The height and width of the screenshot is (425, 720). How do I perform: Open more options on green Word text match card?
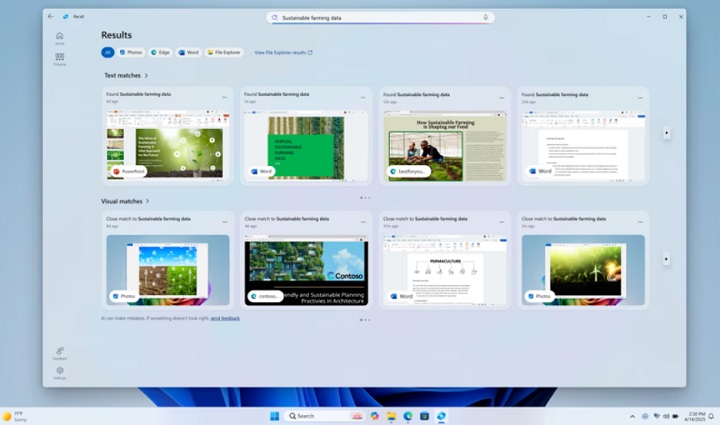363,97
